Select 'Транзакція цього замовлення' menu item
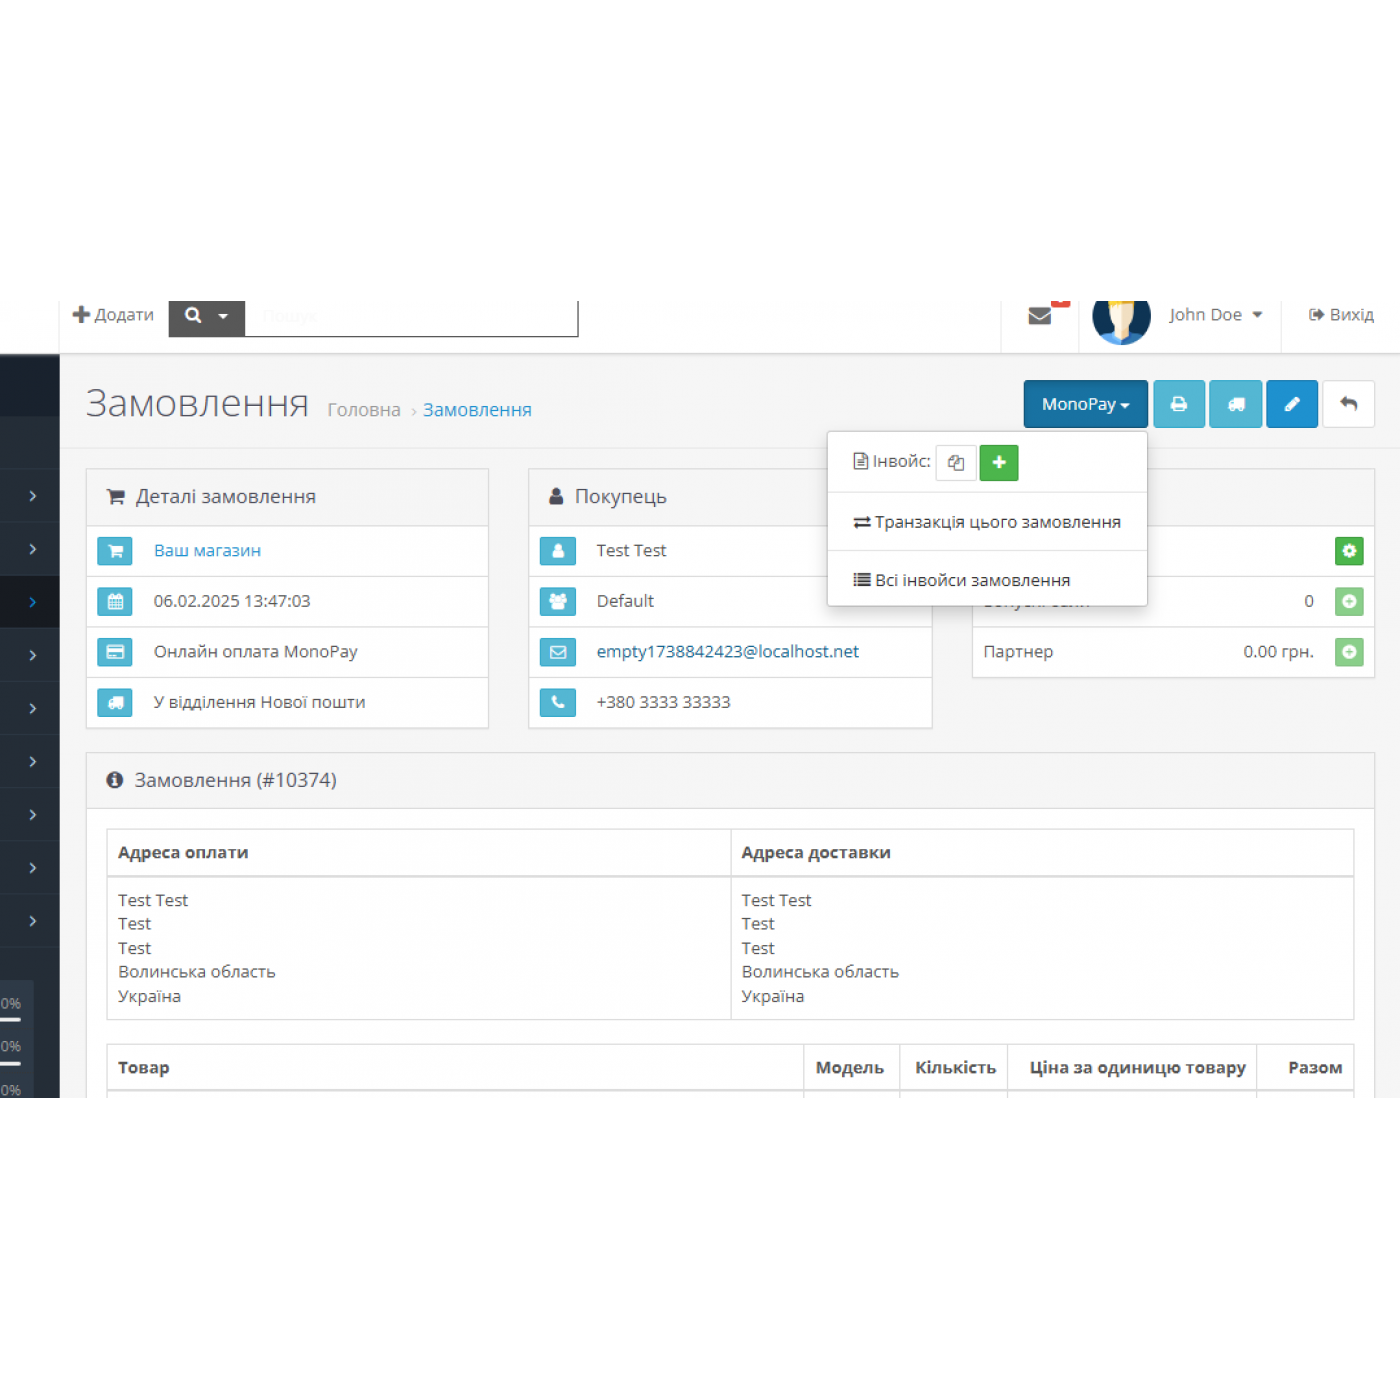 pos(987,522)
